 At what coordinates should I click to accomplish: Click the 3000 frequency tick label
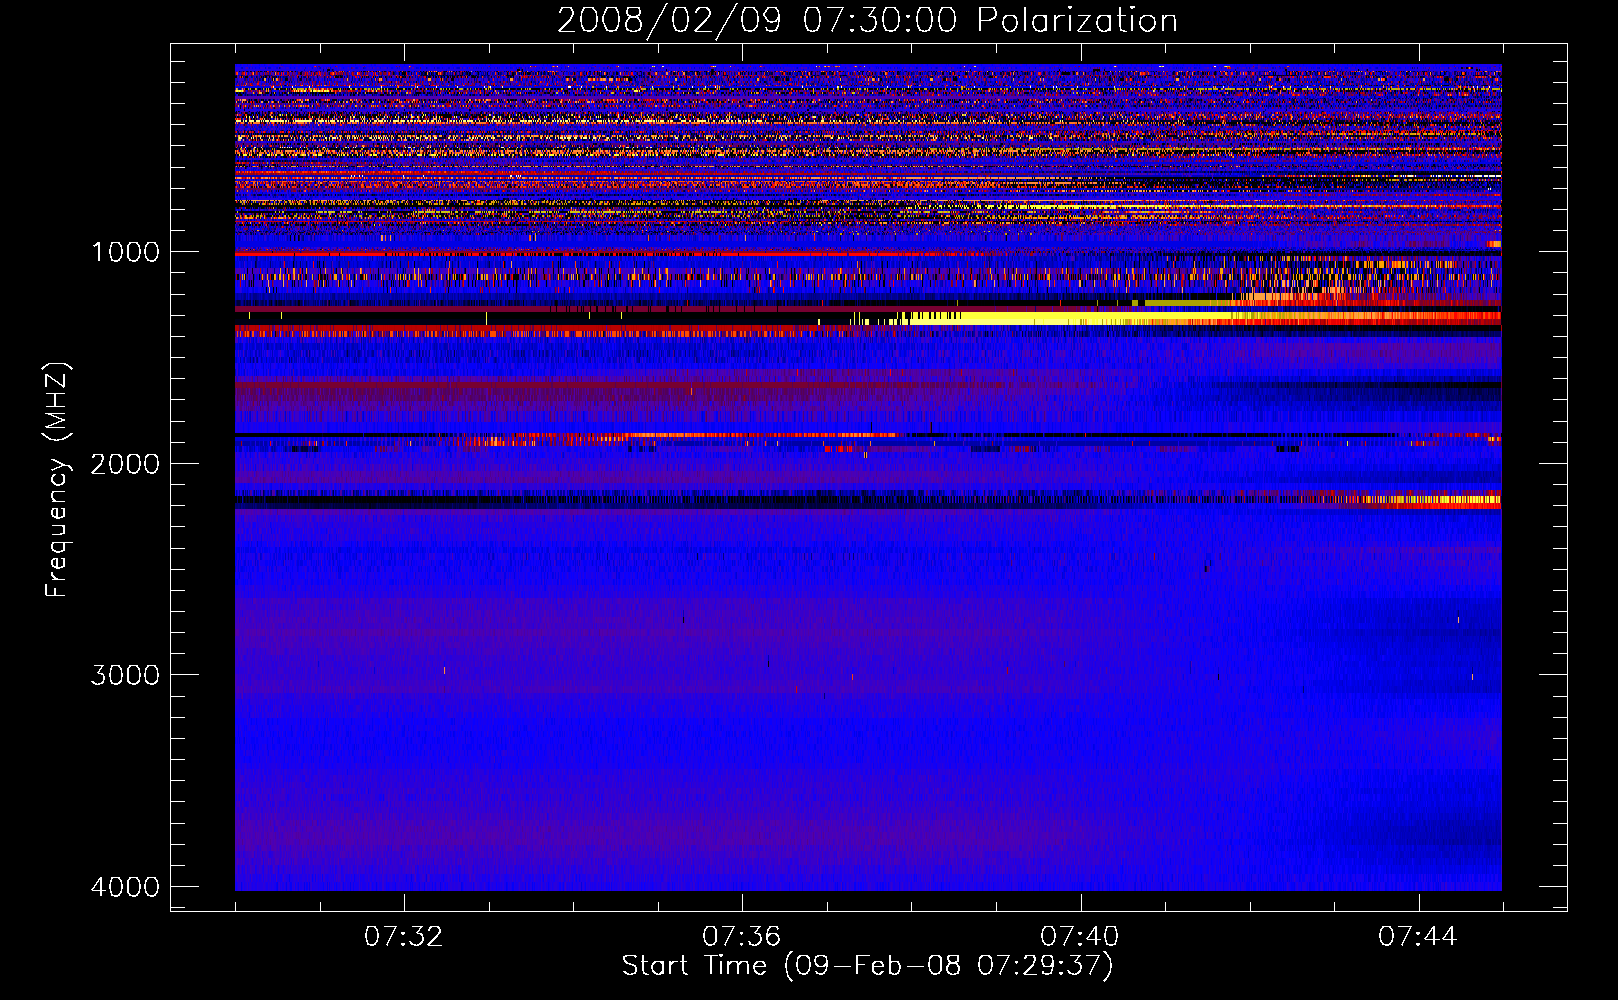[125, 675]
